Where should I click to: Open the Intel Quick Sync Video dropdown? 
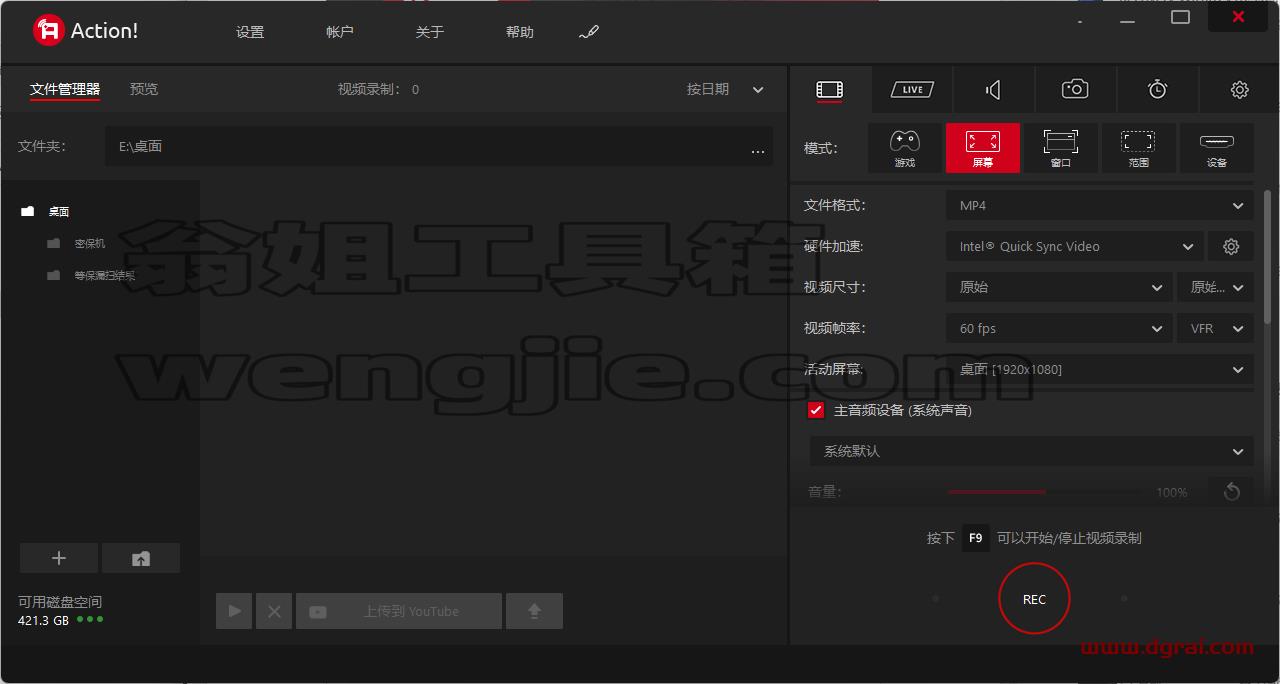pos(1075,246)
